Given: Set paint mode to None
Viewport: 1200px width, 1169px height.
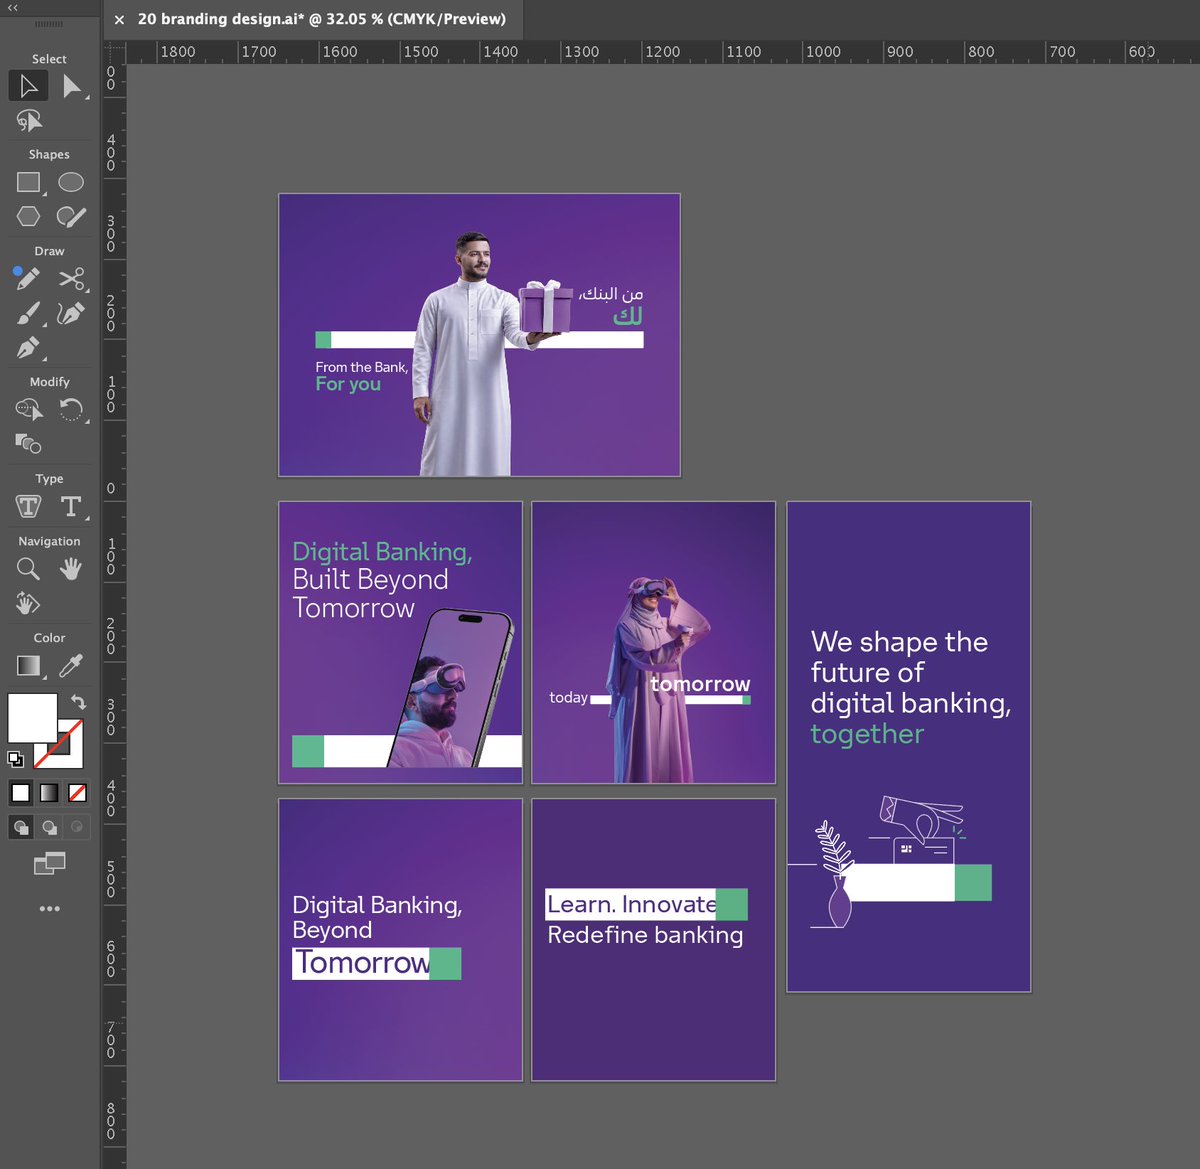Looking at the screenshot, I should pyautogui.click(x=77, y=793).
